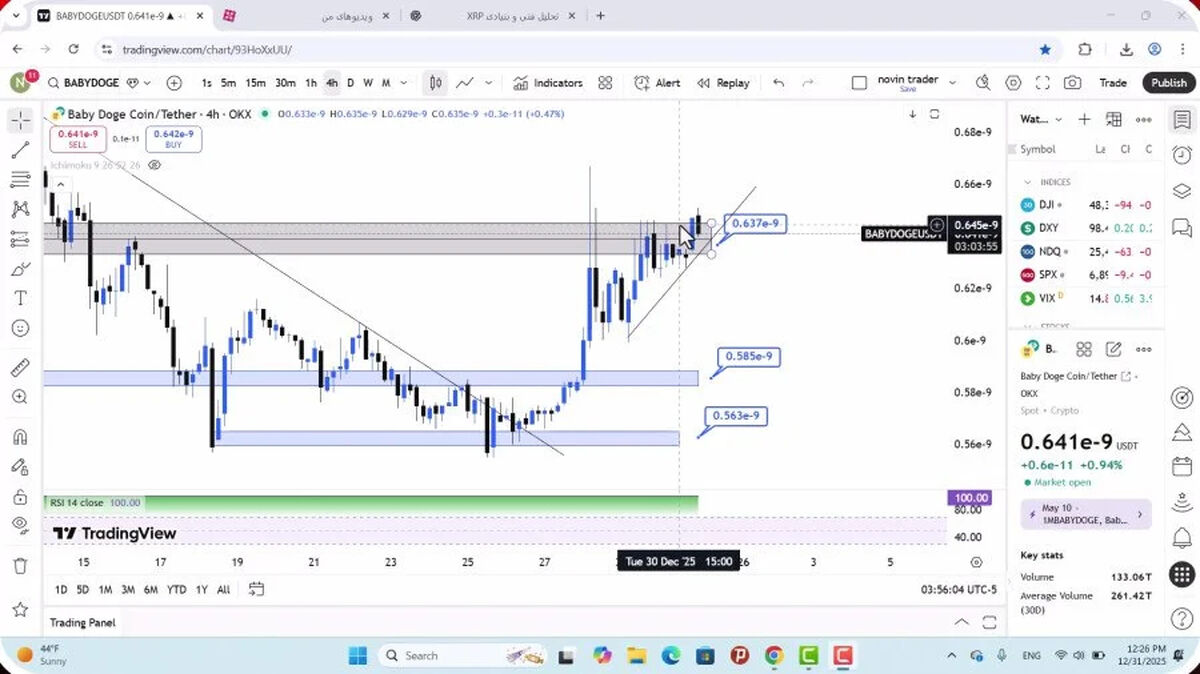1200x674 pixels.
Task: Open the patterns drawing tool
Action: pos(20,210)
